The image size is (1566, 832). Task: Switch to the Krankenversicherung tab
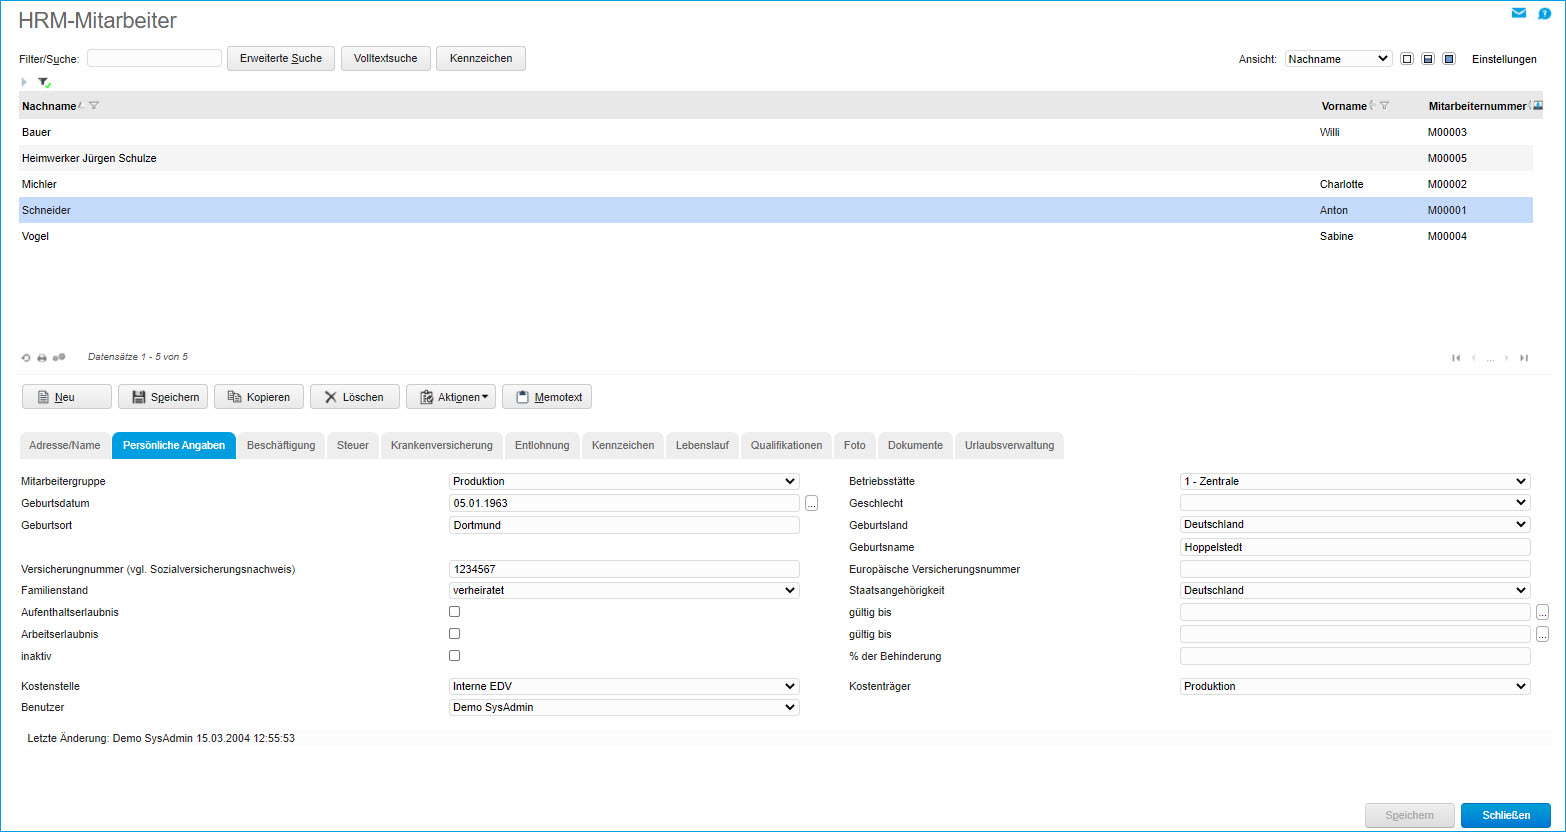442,445
